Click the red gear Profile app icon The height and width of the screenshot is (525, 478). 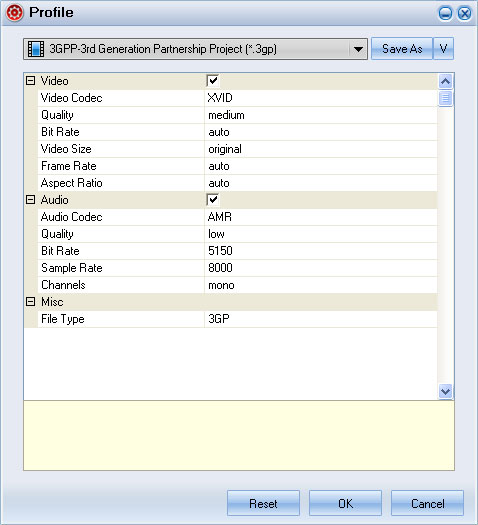click(x=14, y=13)
